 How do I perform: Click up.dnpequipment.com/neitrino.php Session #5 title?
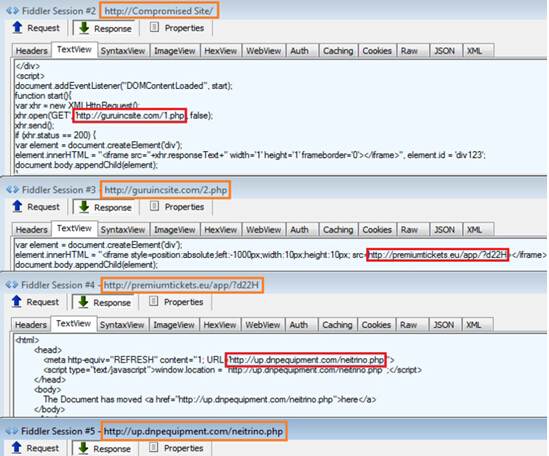click(193, 431)
